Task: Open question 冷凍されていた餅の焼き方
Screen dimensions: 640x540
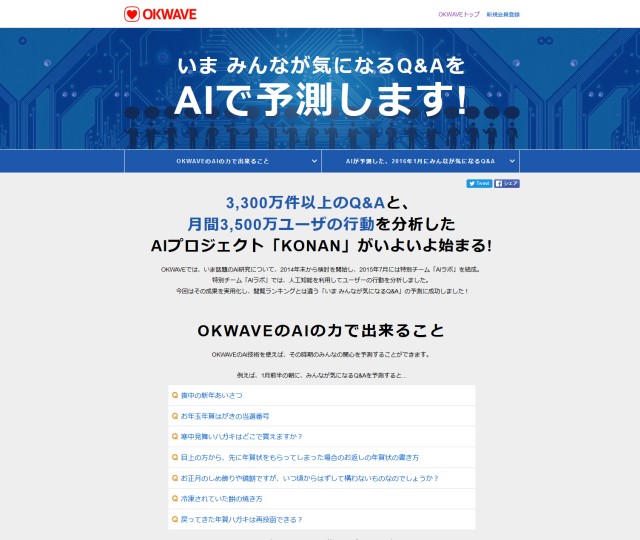Action: 222,499
